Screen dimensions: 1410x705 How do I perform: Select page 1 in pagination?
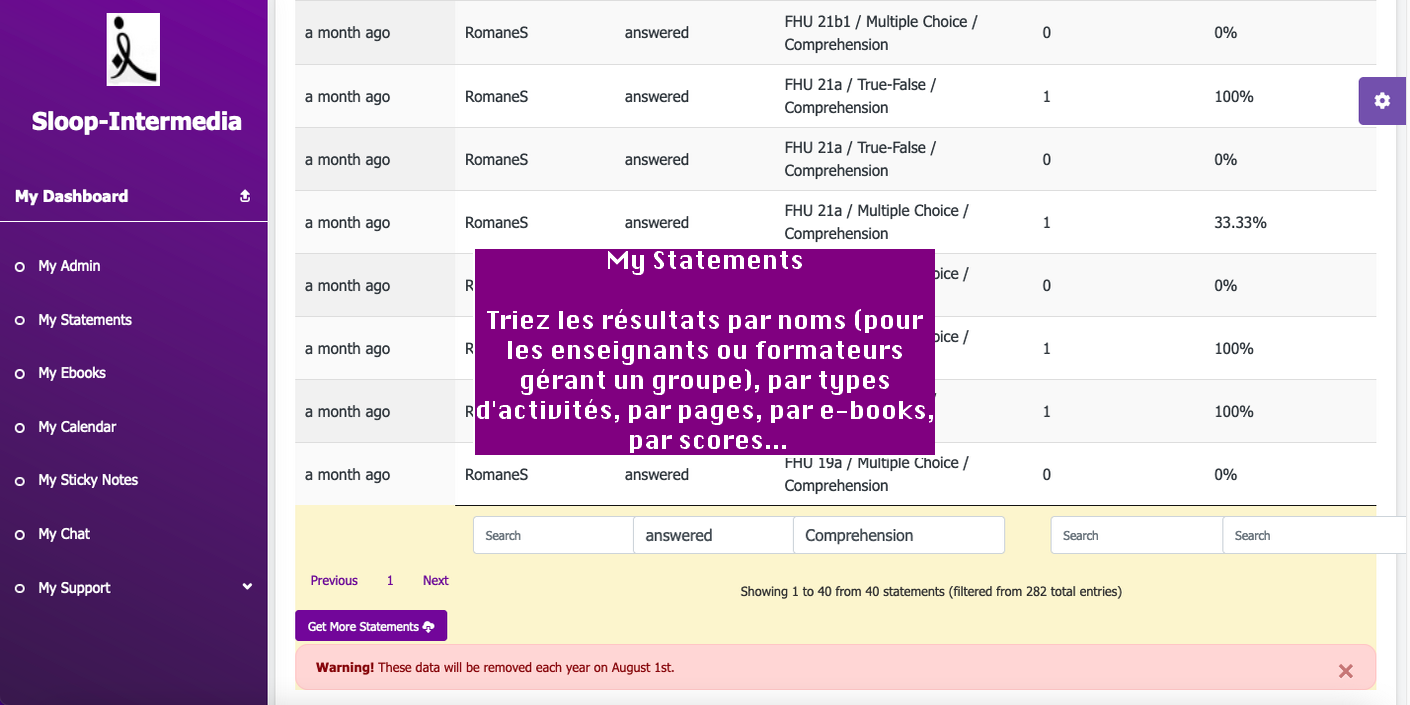pyautogui.click(x=390, y=580)
